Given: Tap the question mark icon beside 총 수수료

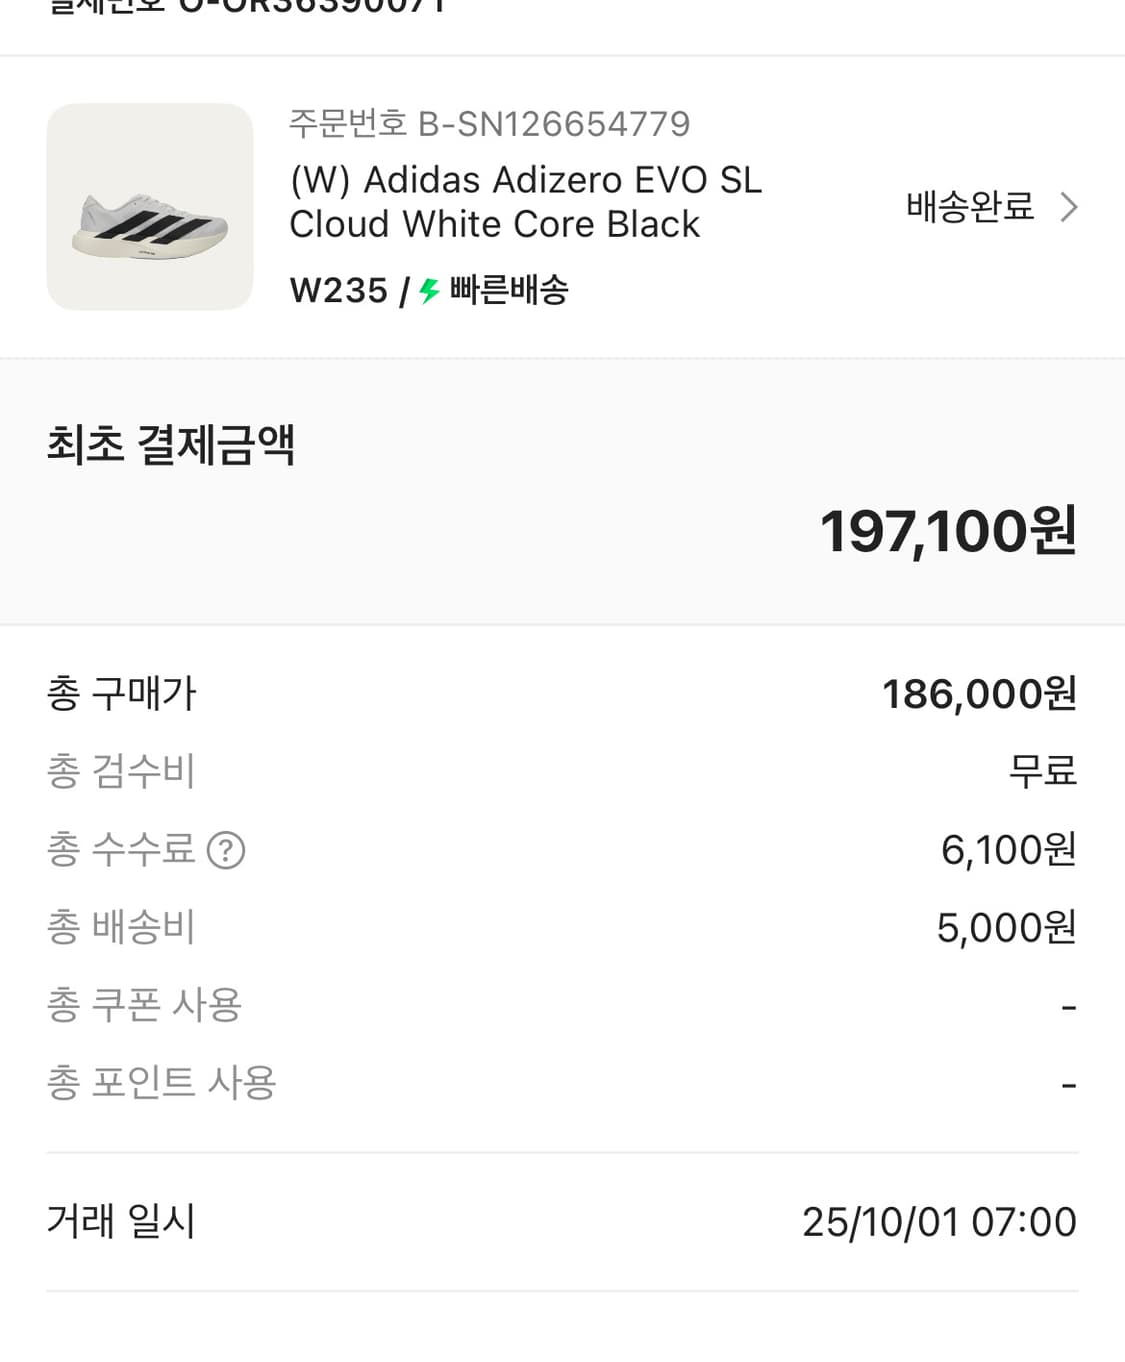Looking at the screenshot, I should coord(226,851).
